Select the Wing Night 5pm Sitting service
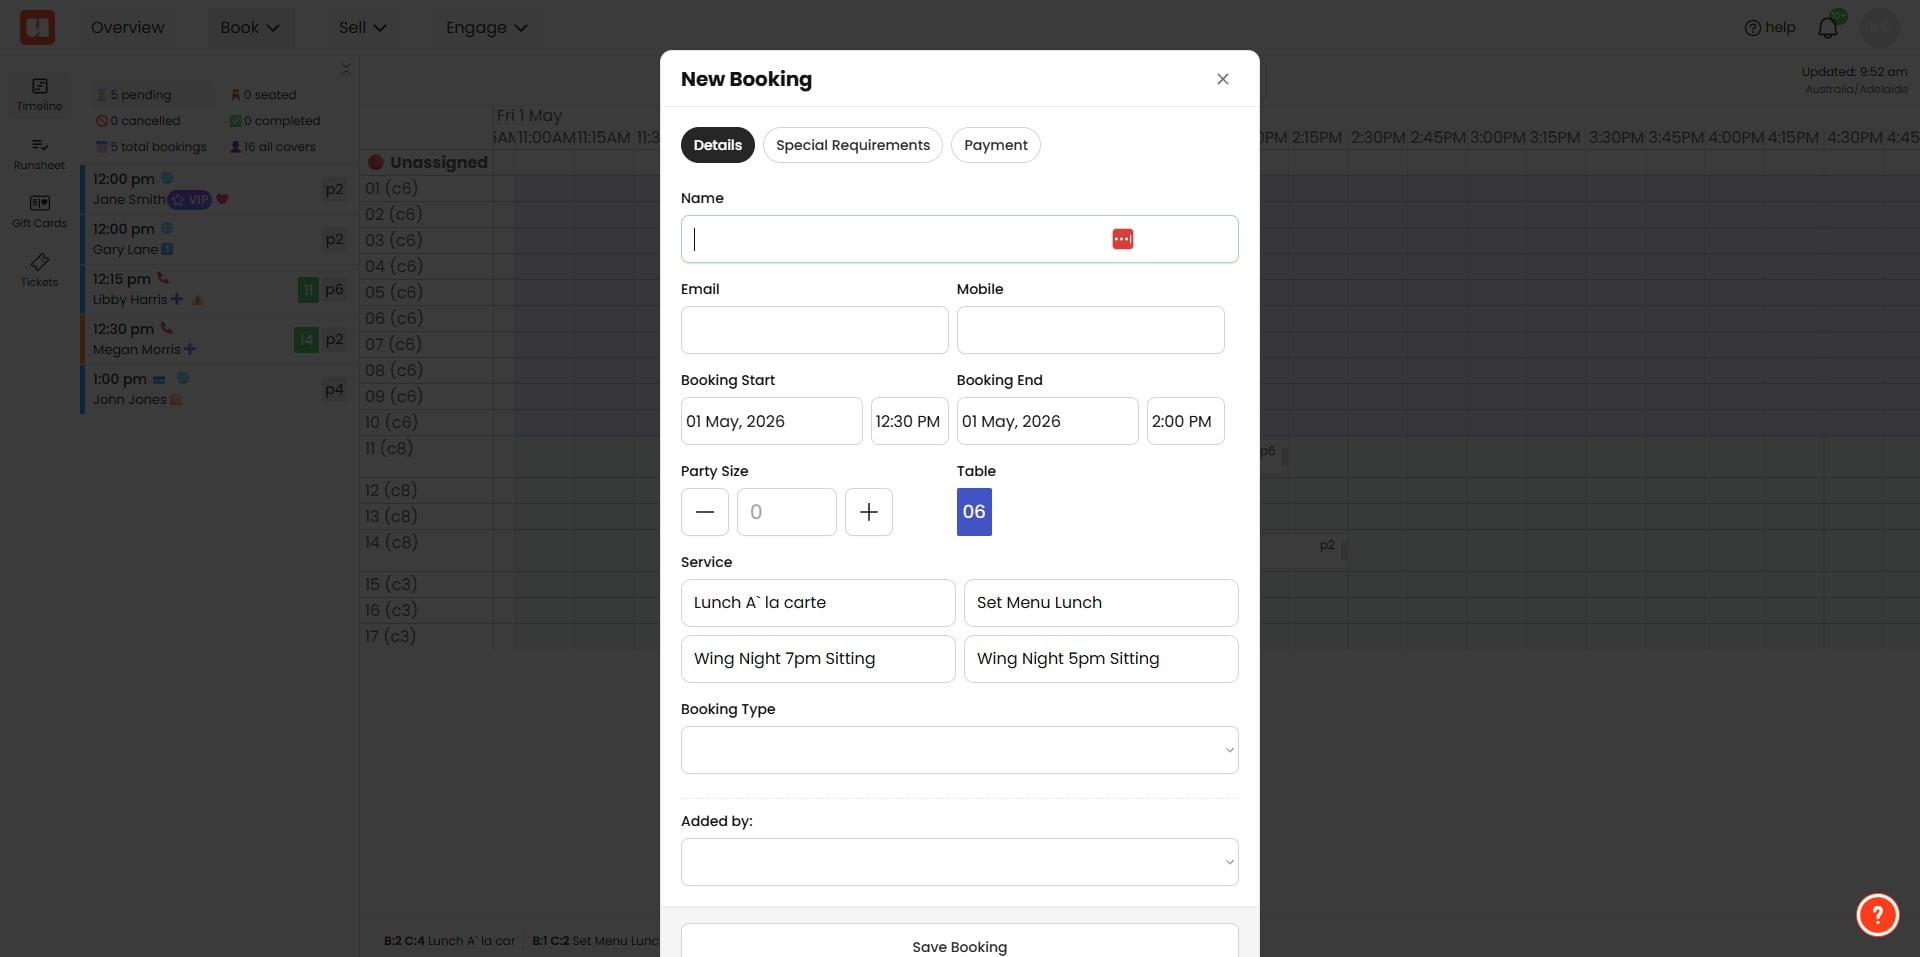 pyautogui.click(x=1101, y=659)
